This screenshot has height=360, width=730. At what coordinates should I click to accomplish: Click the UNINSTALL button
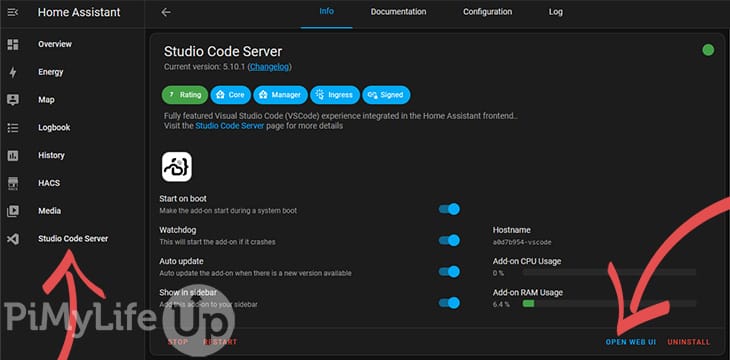coord(689,342)
